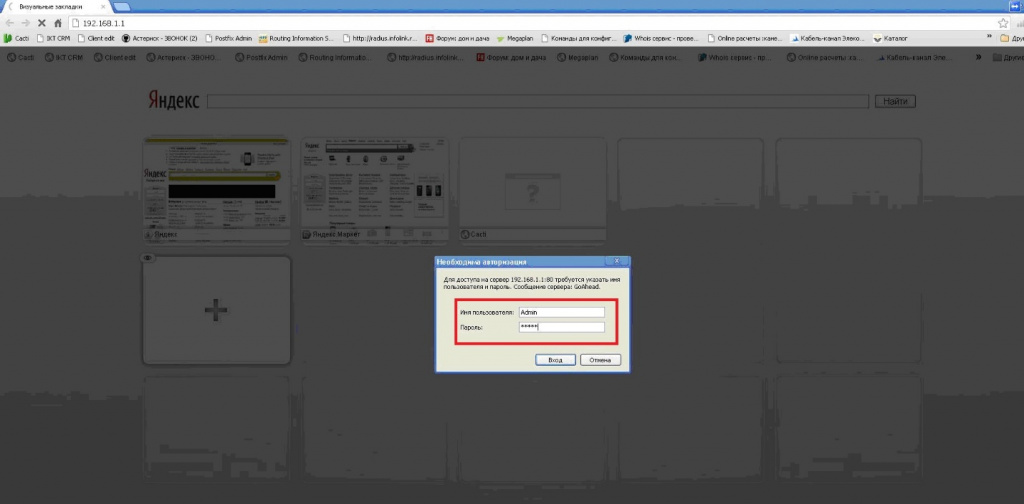Expand the bookmarks bar overflow chevron
This screenshot has width=1024, height=504.
[991, 38]
